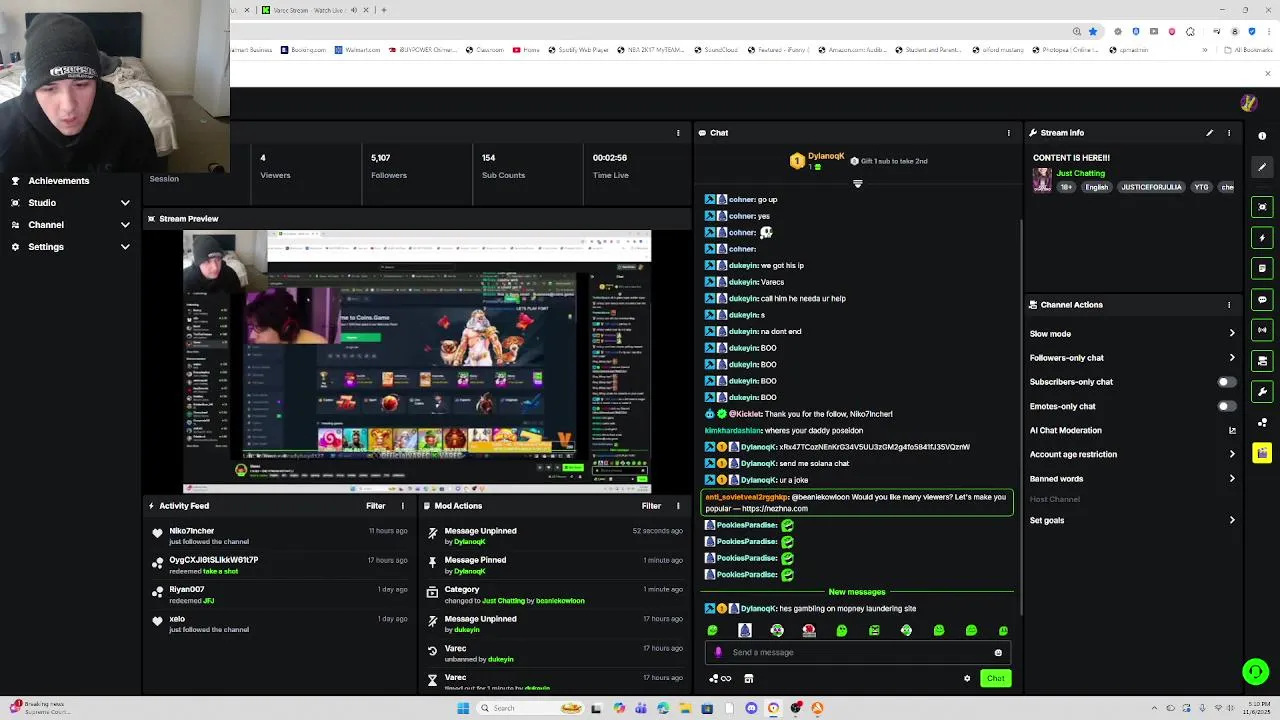Click the Stream Preview video thumbnail
This screenshot has width=1280, height=720.
[417, 361]
